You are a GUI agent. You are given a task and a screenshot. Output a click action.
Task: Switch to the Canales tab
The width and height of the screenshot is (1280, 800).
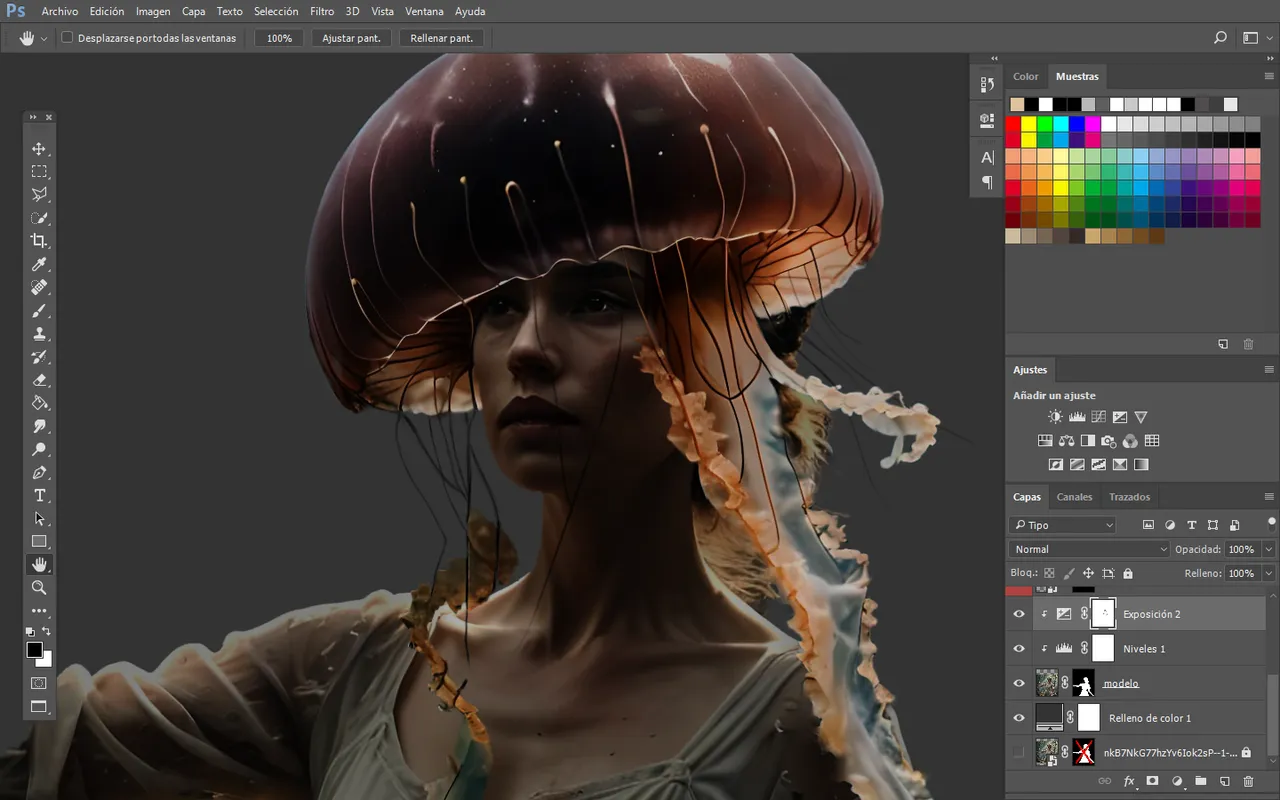1075,497
